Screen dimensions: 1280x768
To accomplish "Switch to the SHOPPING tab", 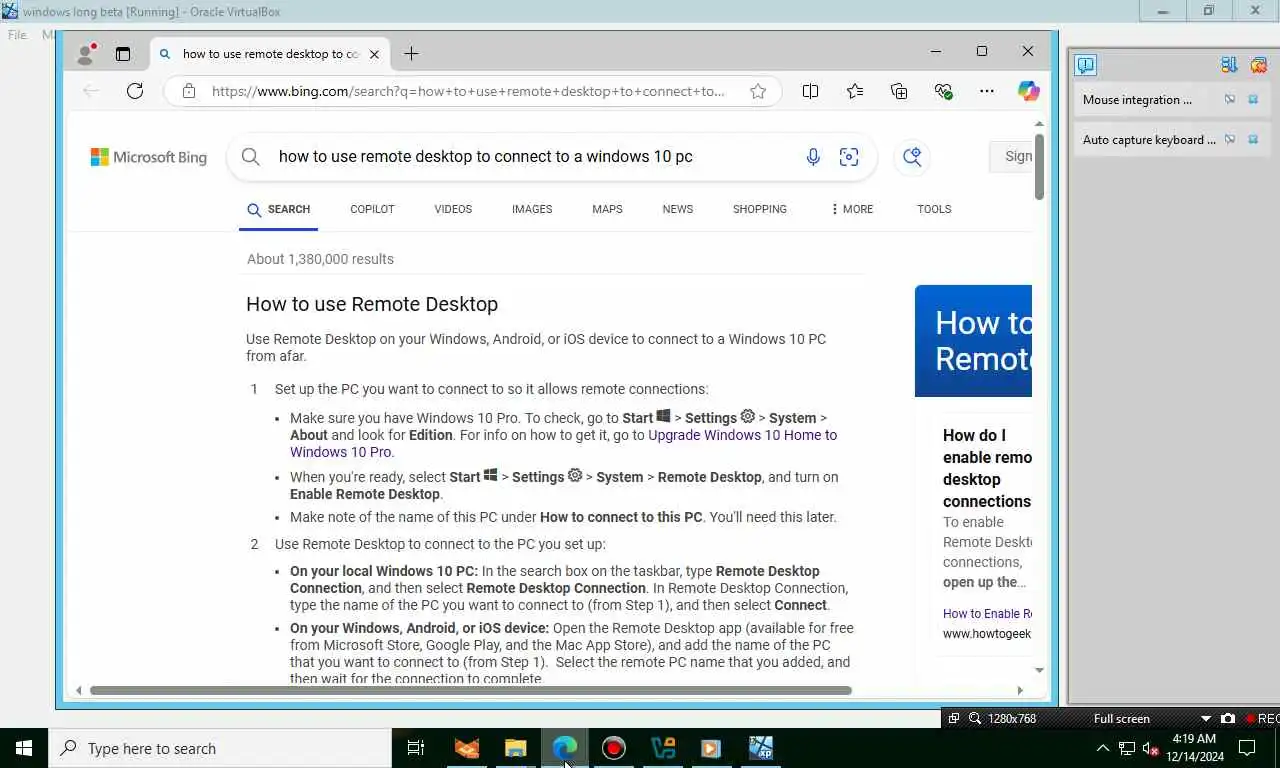I will pyautogui.click(x=760, y=209).
